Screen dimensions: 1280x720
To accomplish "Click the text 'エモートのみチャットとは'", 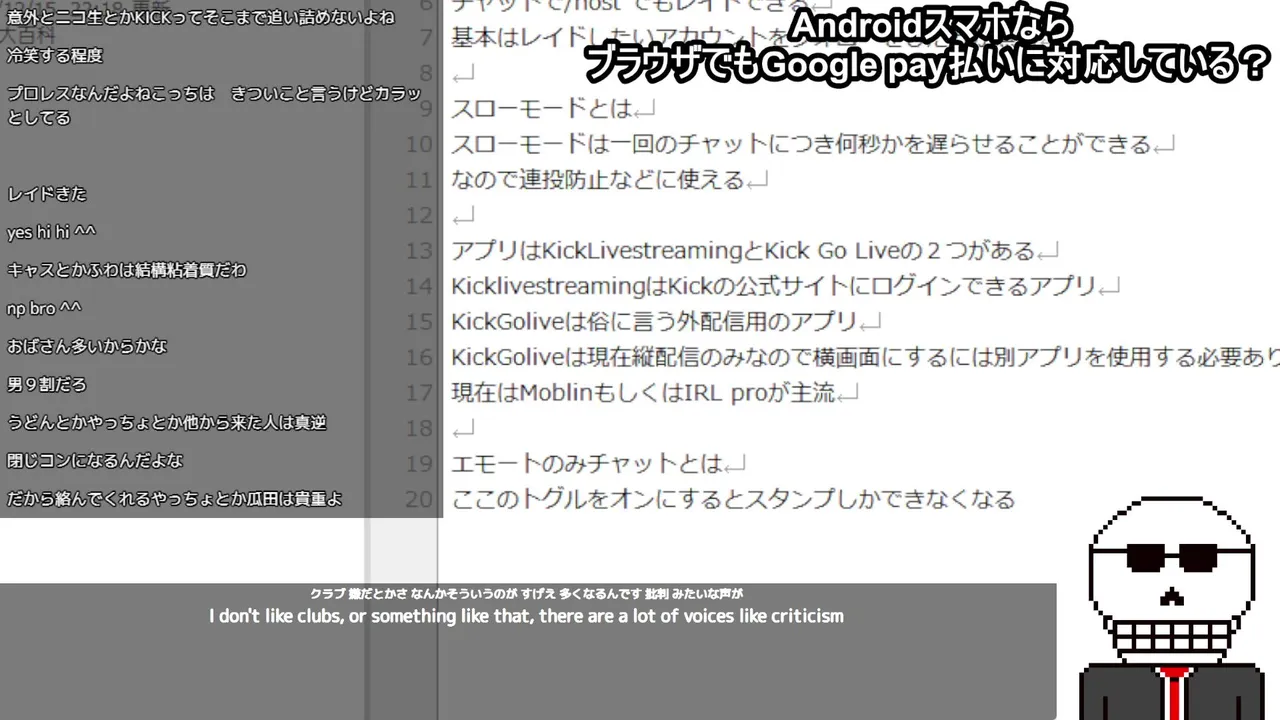I will 587,464.
